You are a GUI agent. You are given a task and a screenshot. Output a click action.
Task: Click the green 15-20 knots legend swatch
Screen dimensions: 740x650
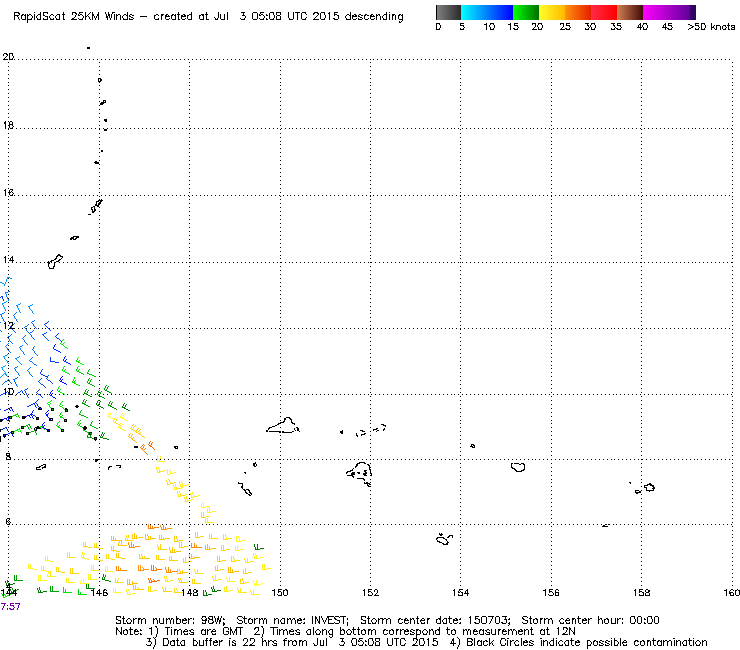[526, 12]
